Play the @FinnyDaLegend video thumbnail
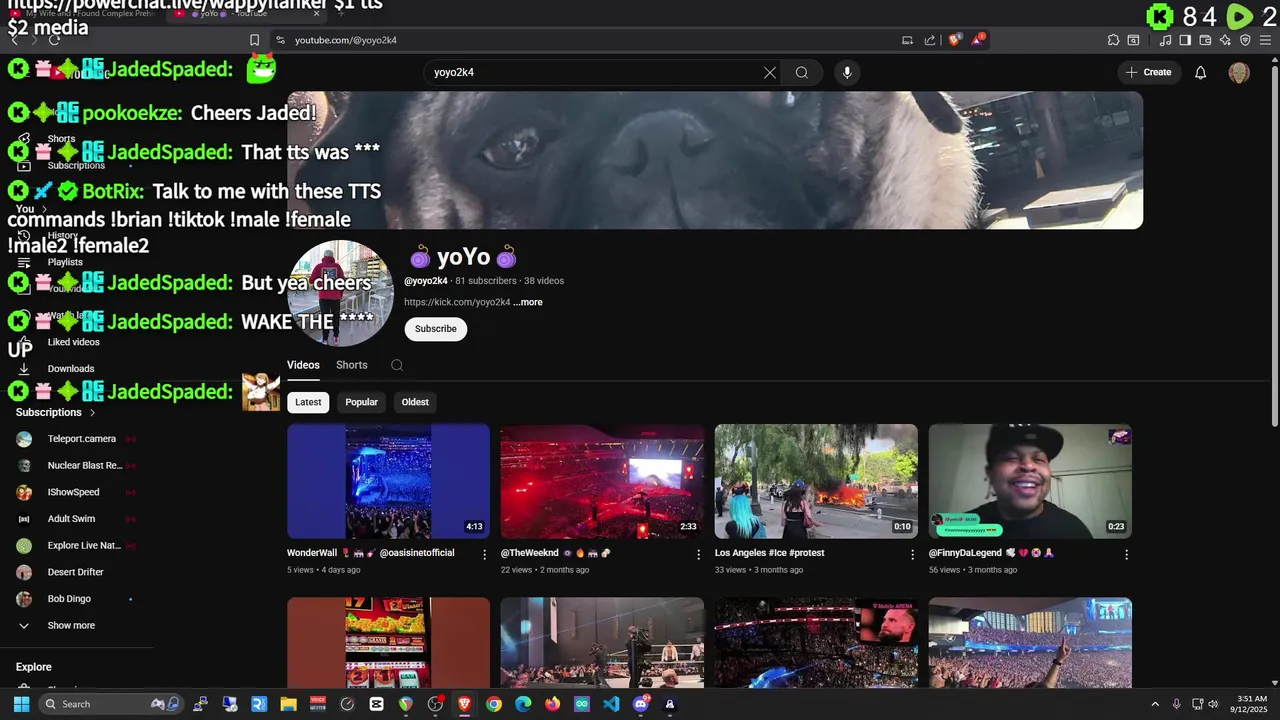The height and width of the screenshot is (720, 1280). 1030,481
